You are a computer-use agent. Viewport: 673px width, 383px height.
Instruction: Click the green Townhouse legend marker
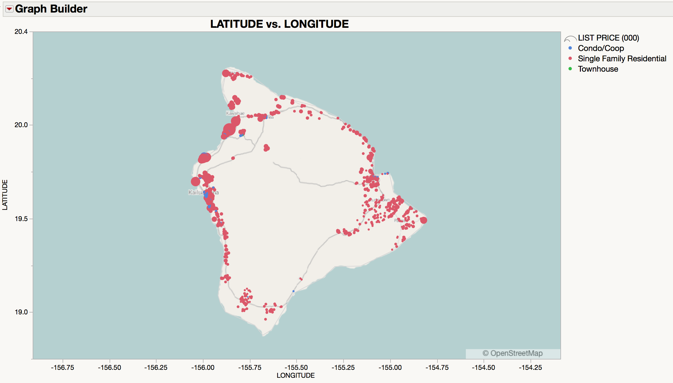pos(570,69)
